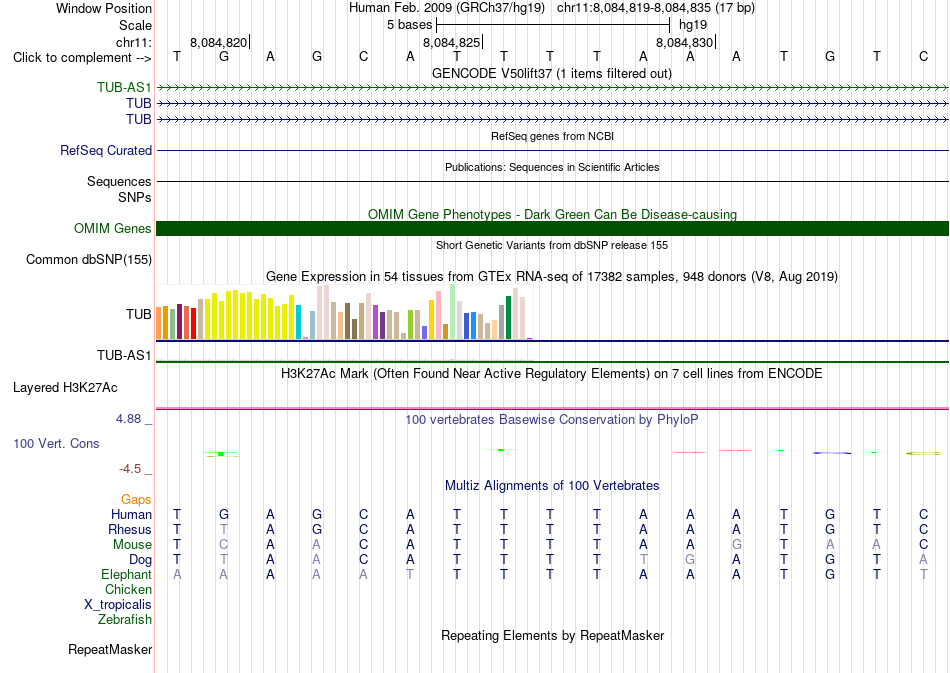The width and height of the screenshot is (950, 673).
Task: Click 'Short Genetic Variants from dbSNP release 155'
Action: coord(552,245)
